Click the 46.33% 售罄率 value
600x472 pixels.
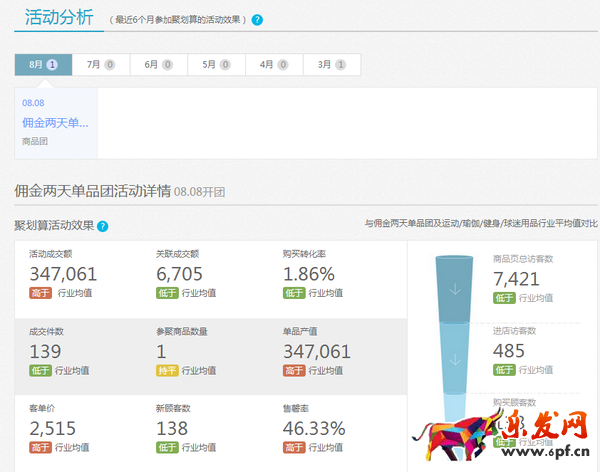(315, 428)
